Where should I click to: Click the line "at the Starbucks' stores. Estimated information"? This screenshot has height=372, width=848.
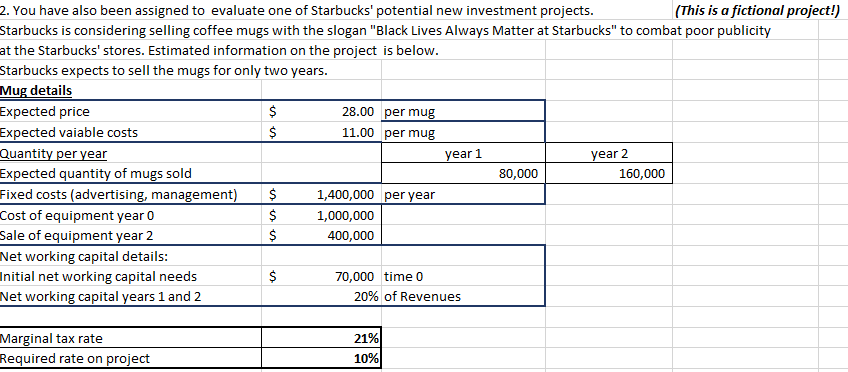[x=220, y=51]
